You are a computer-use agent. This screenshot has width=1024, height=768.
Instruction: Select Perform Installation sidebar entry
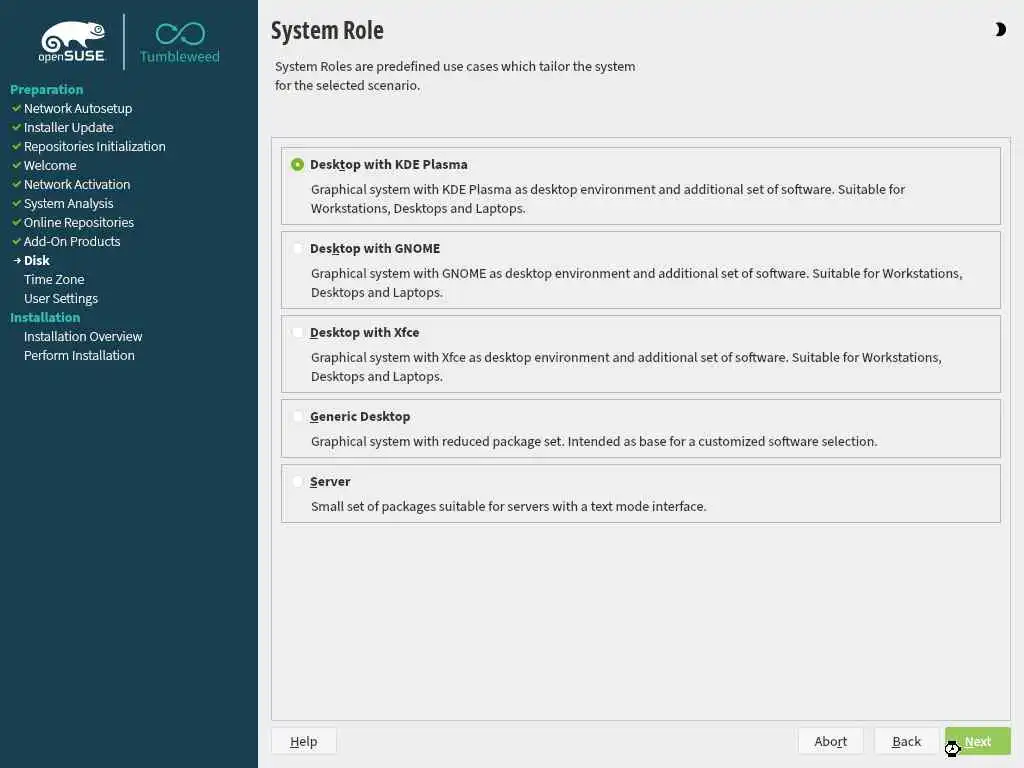coord(79,356)
